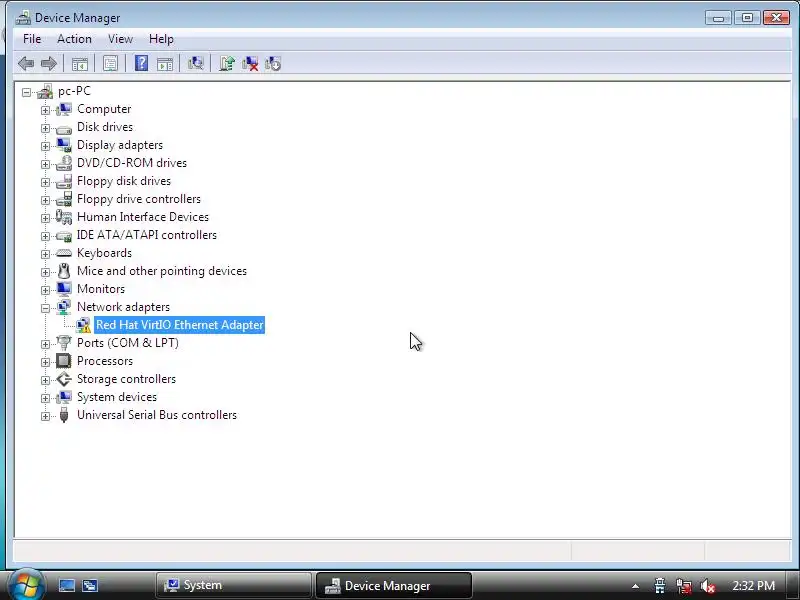
Task: Open the Windows Start orb
Action: pyautogui.click(x=26, y=585)
